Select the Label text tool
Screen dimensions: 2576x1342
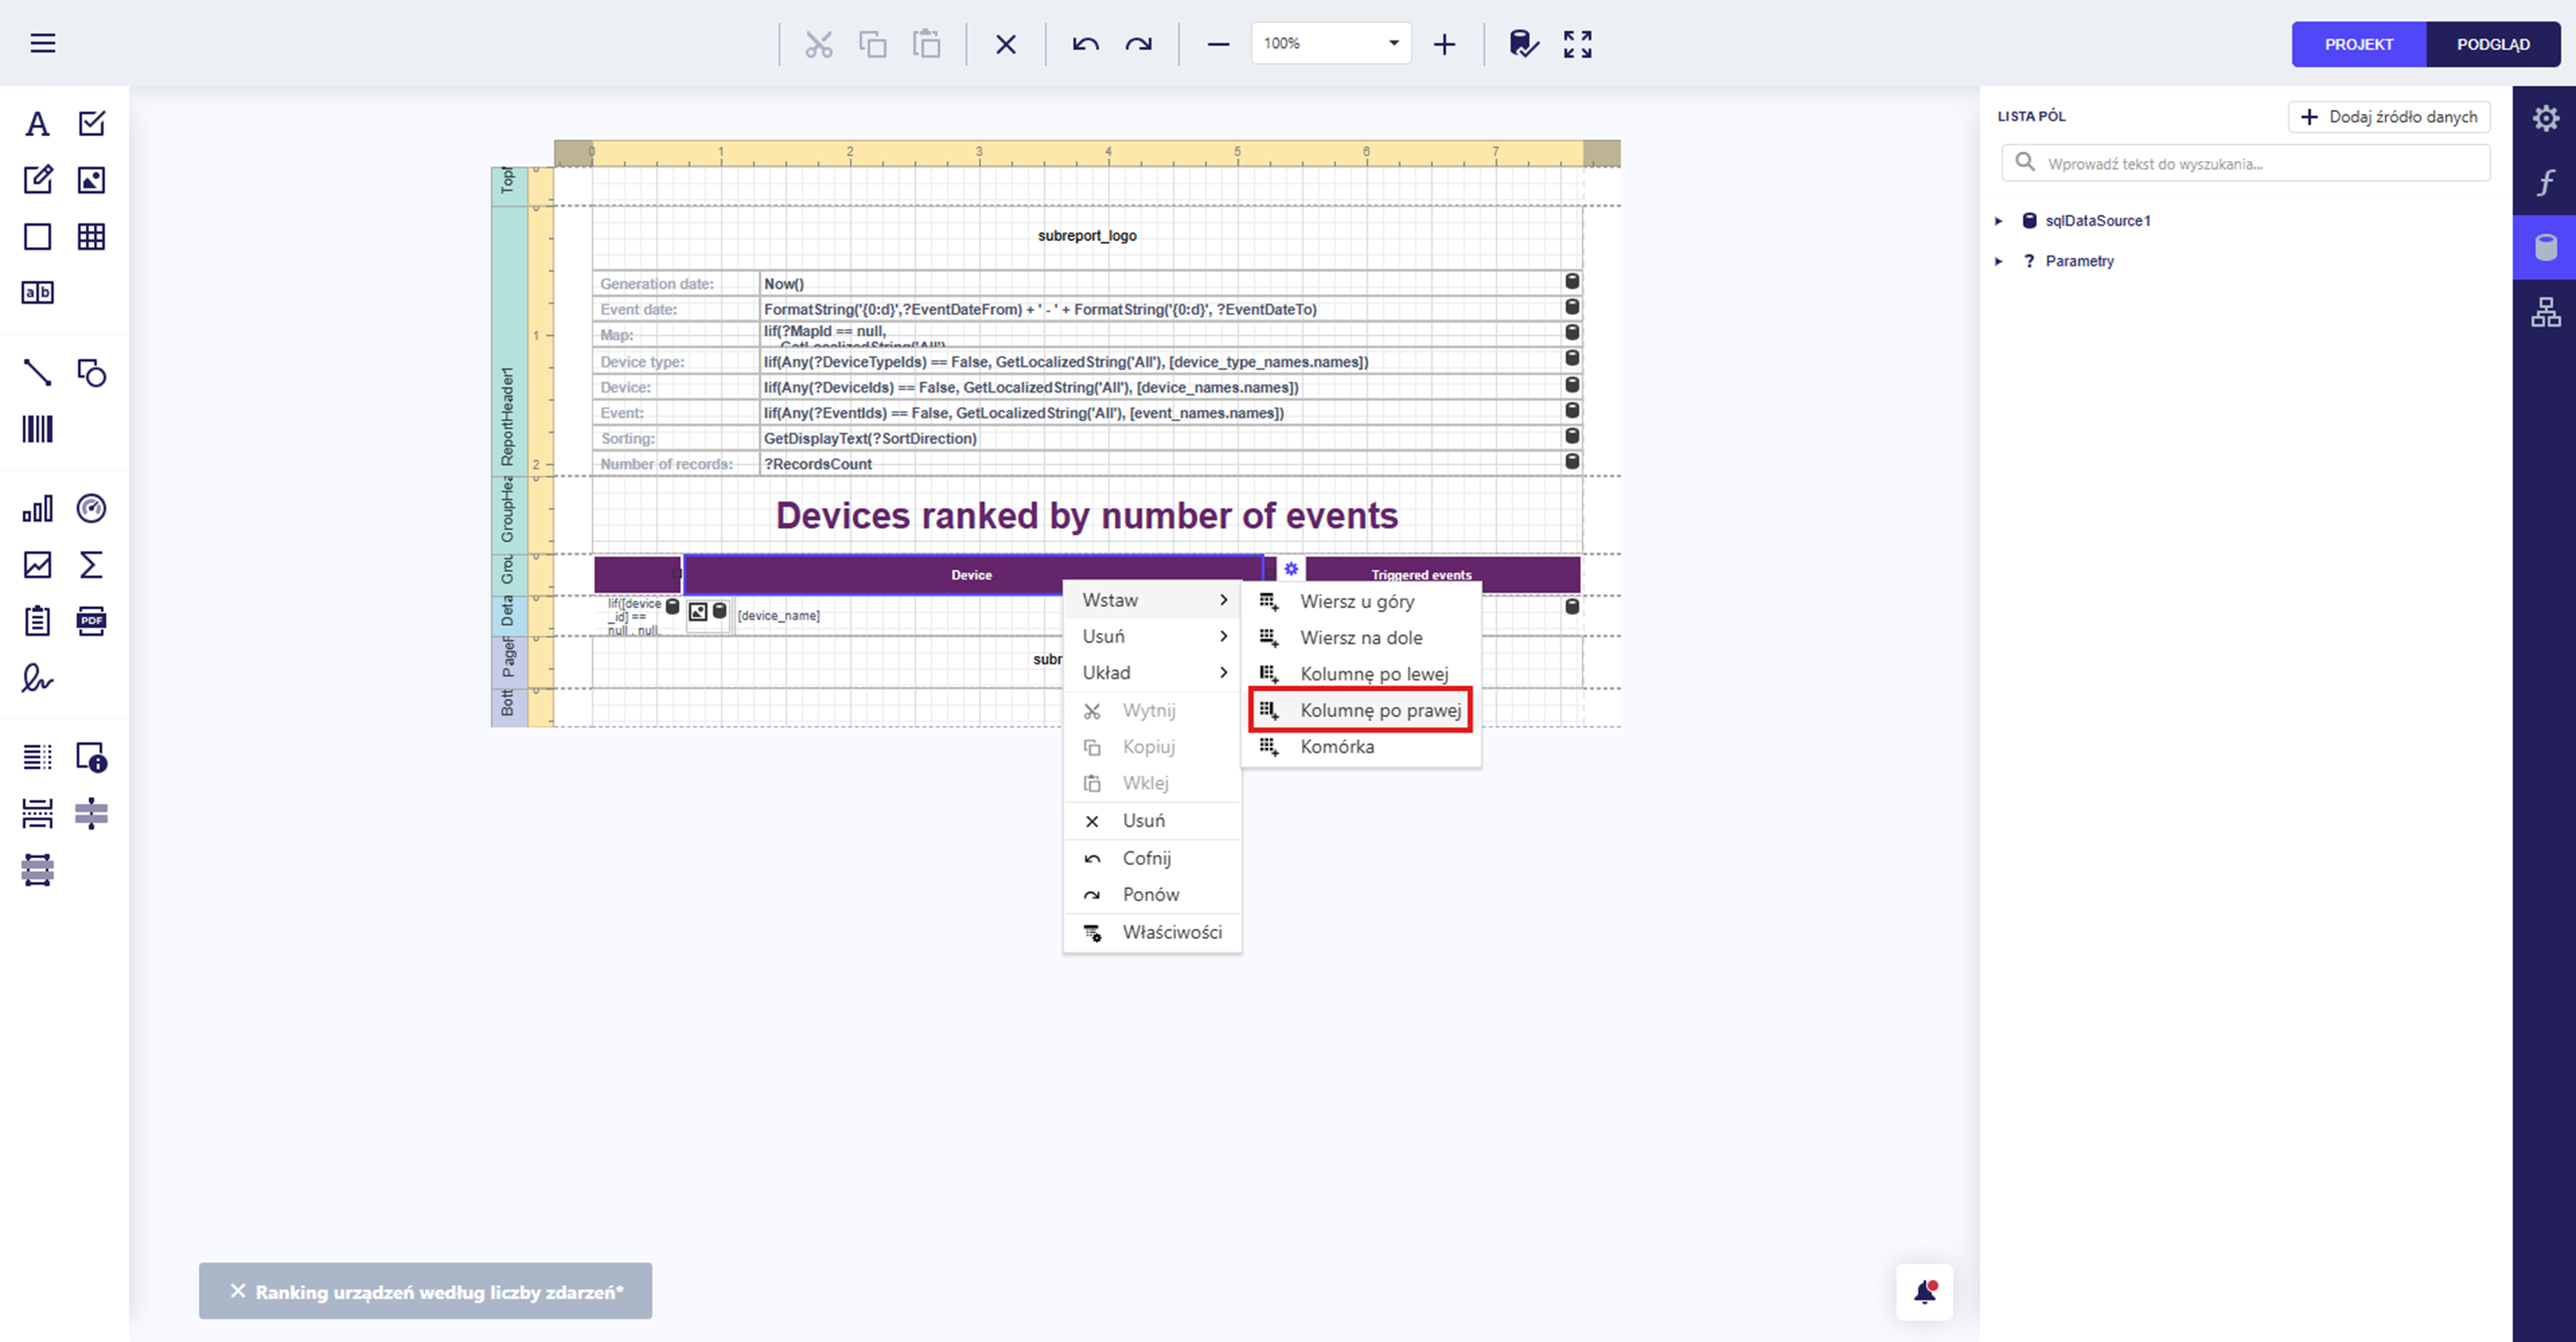[x=37, y=124]
